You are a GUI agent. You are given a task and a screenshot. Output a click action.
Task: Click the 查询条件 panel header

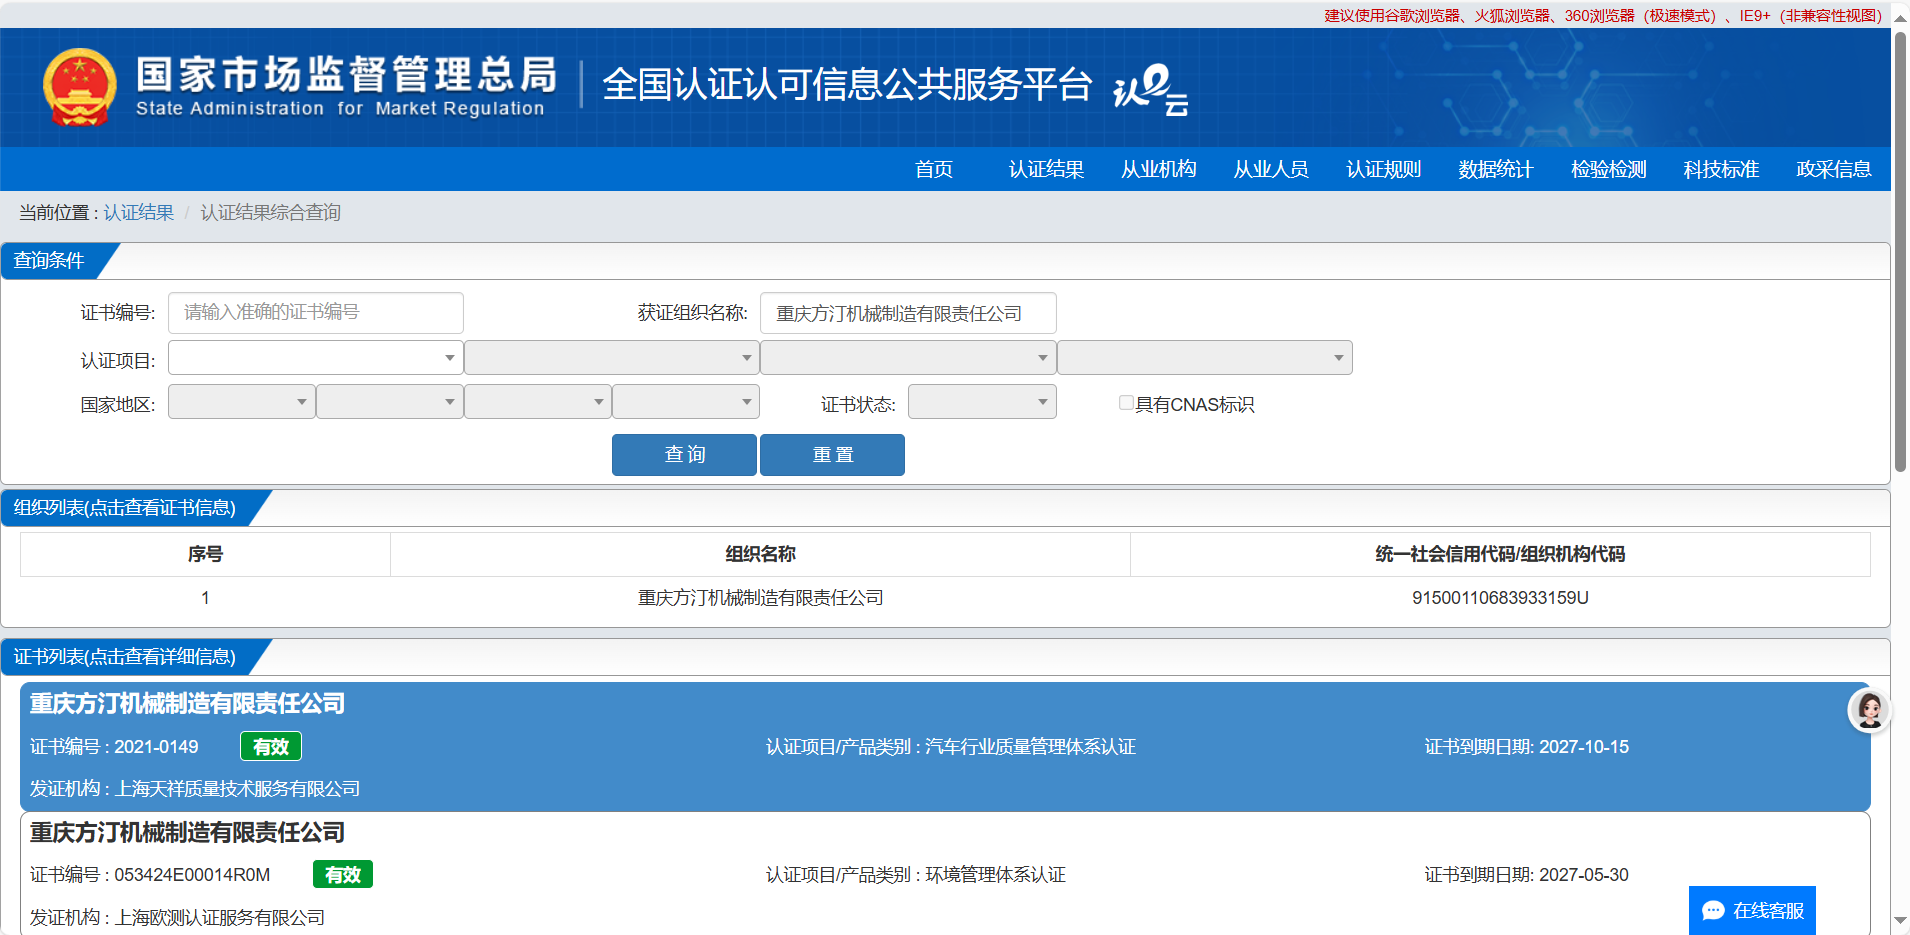[x=49, y=261]
